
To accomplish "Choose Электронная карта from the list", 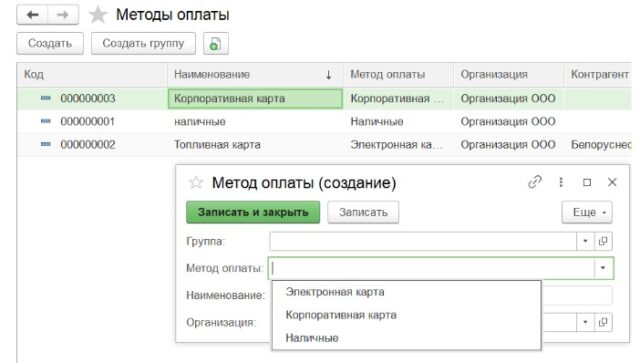I will point(407,292).
